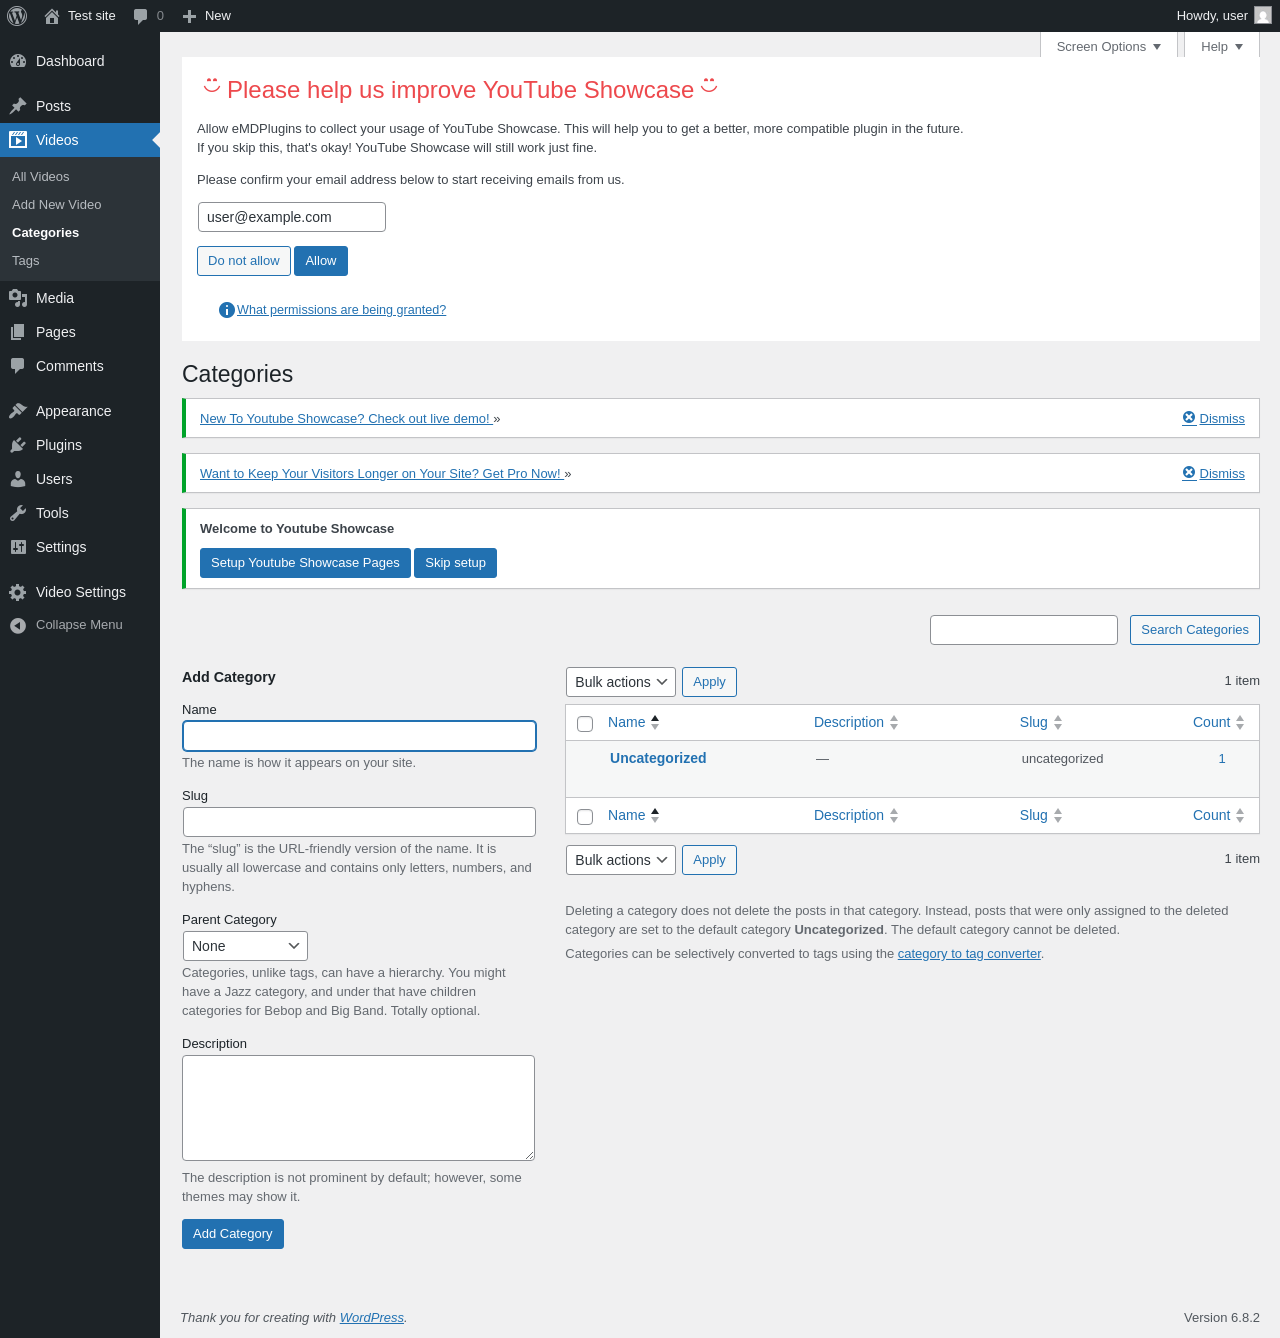Open Tools via the wrench icon
The image size is (1280, 1338).
pyautogui.click(x=18, y=513)
